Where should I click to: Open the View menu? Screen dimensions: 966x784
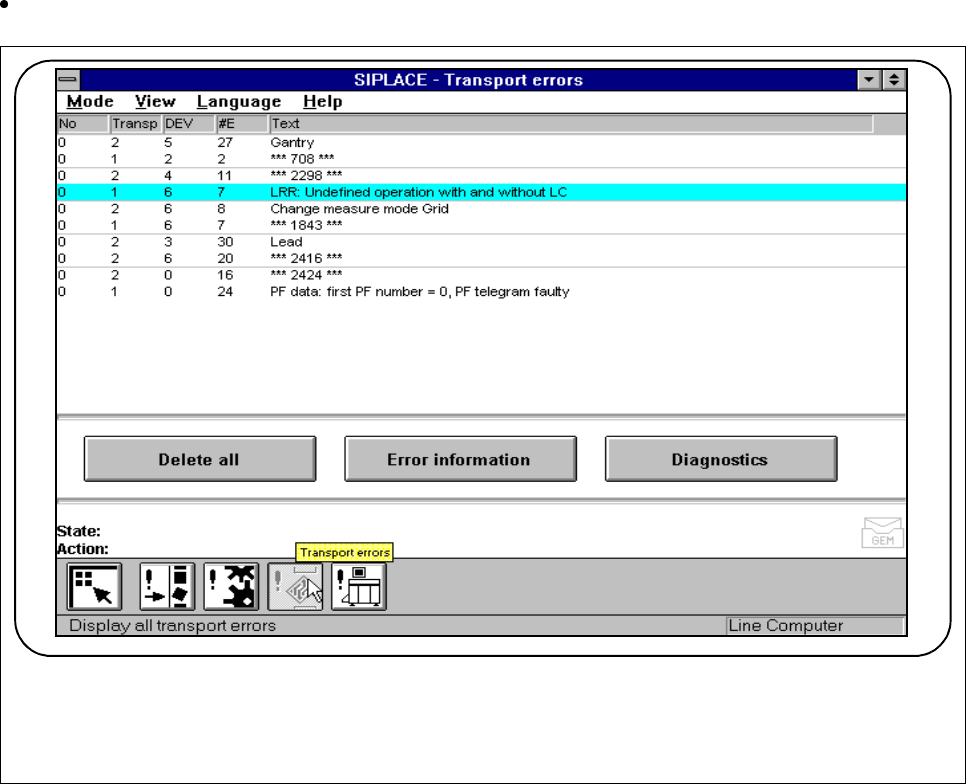tap(155, 102)
